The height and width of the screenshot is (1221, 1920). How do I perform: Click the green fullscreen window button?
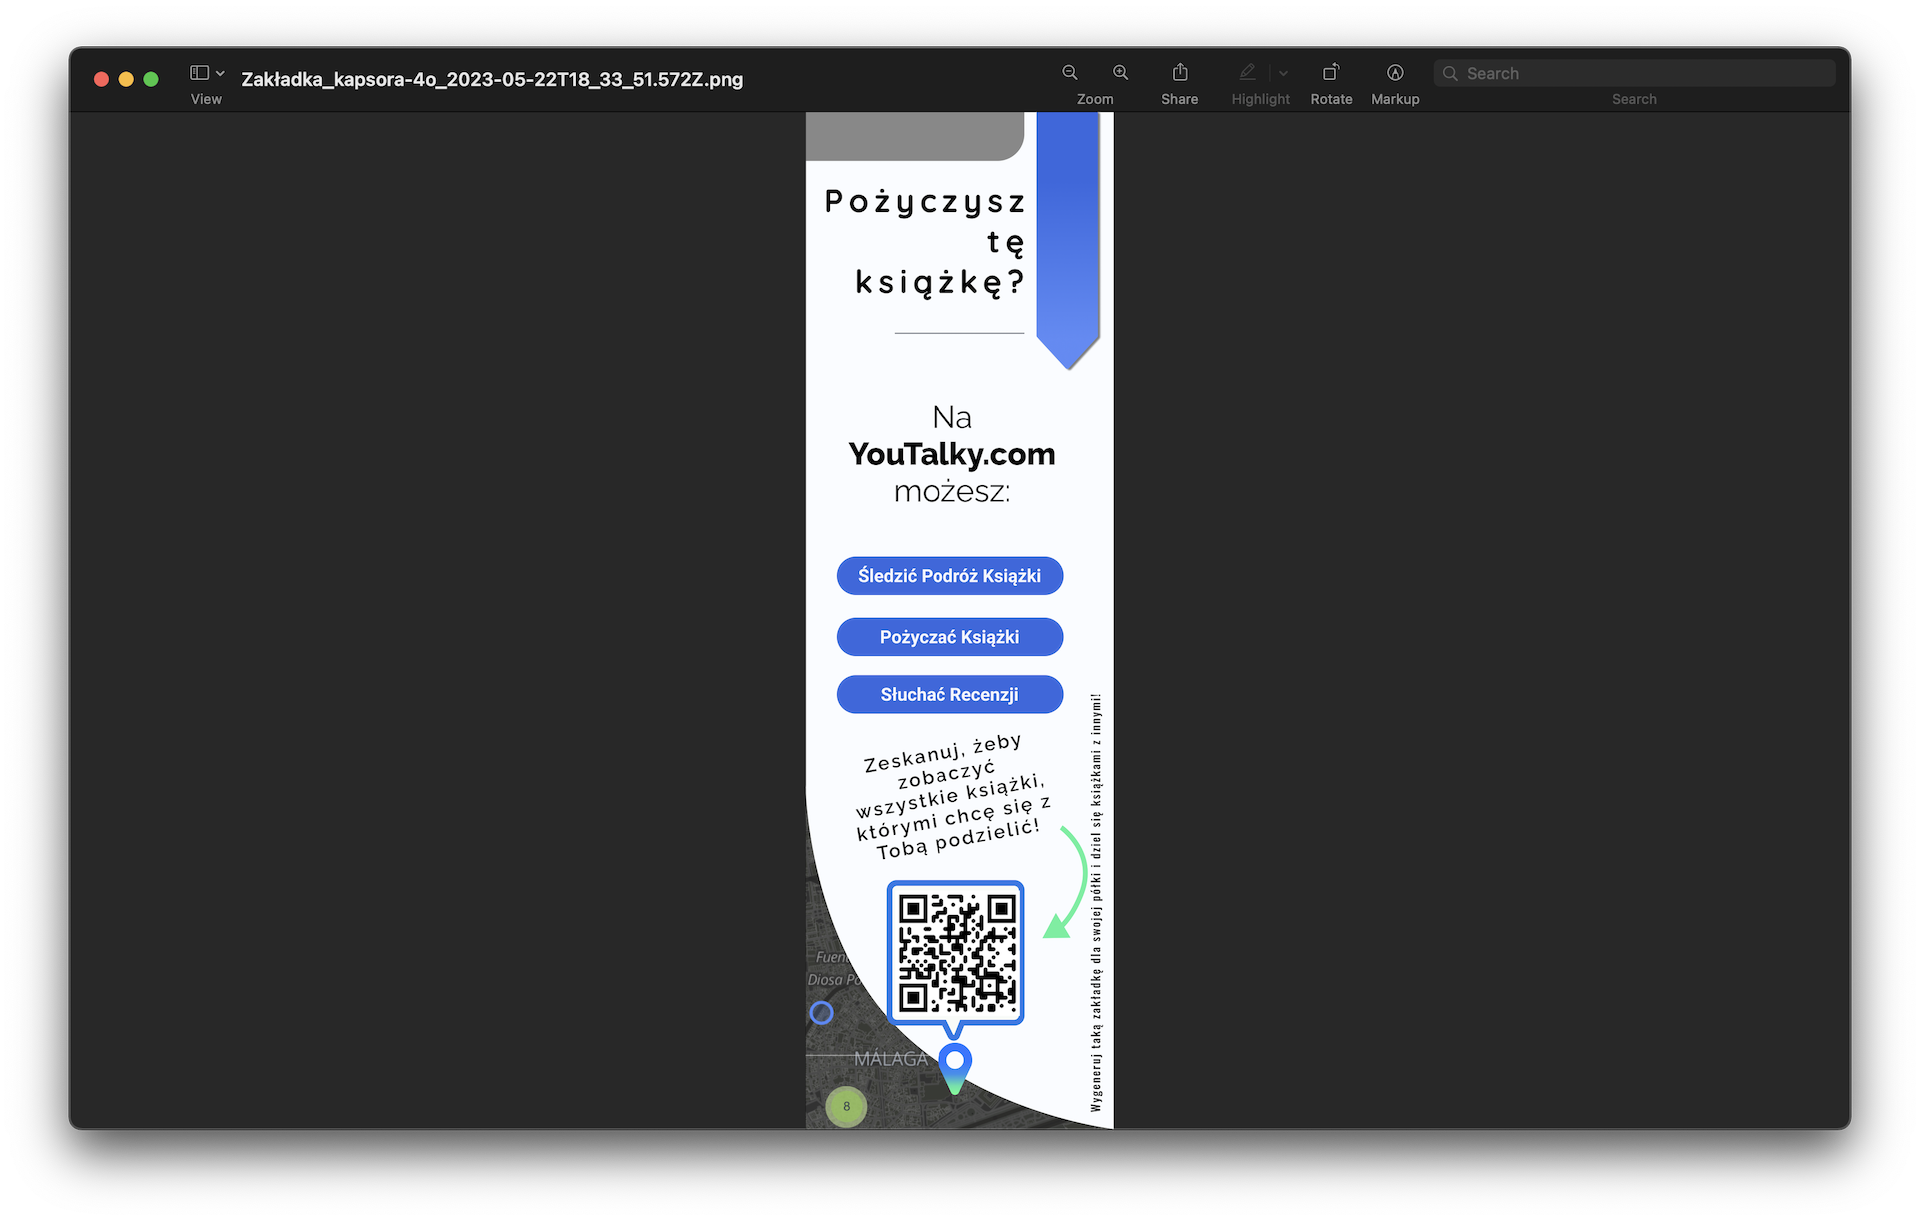(x=151, y=79)
